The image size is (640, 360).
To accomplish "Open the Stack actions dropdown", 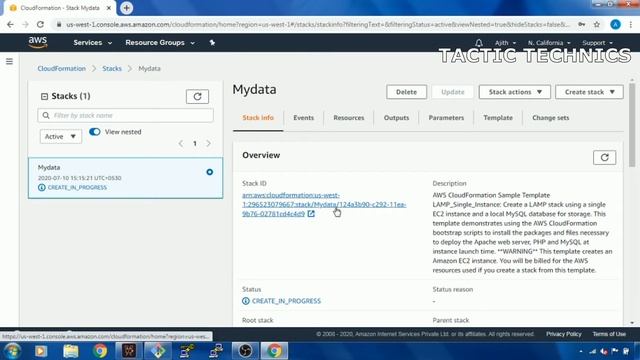I will click(515, 92).
